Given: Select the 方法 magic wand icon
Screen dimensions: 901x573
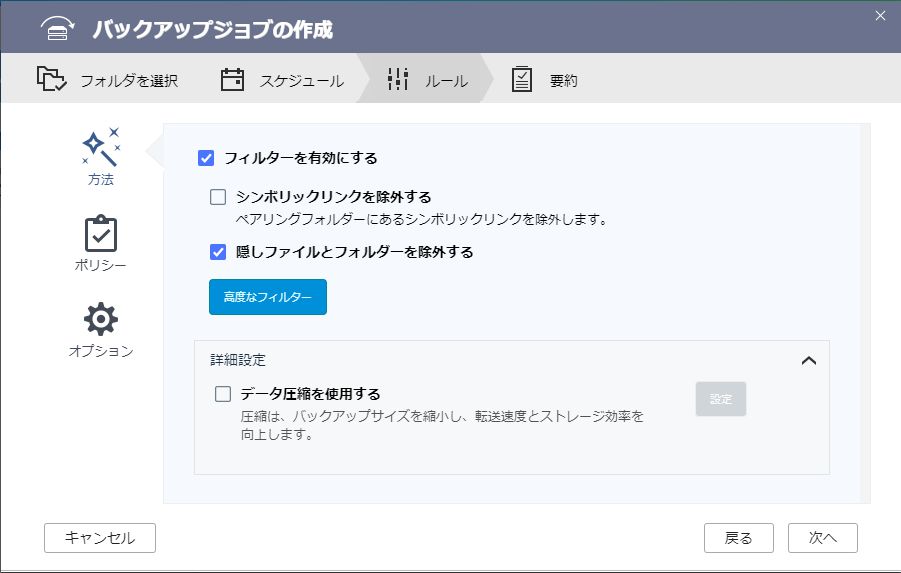Looking at the screenshot, I should click(x=101, y=147).
